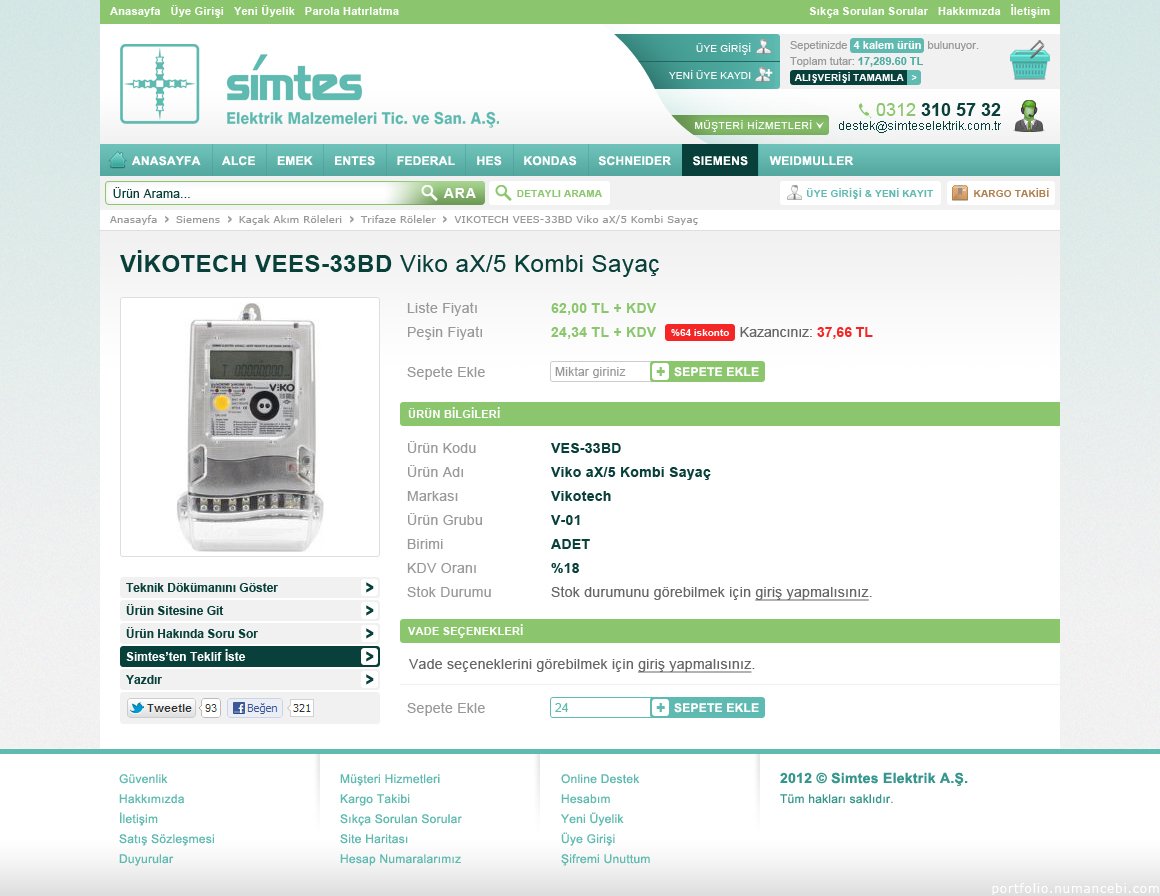Click the Tweetle button

161,708
